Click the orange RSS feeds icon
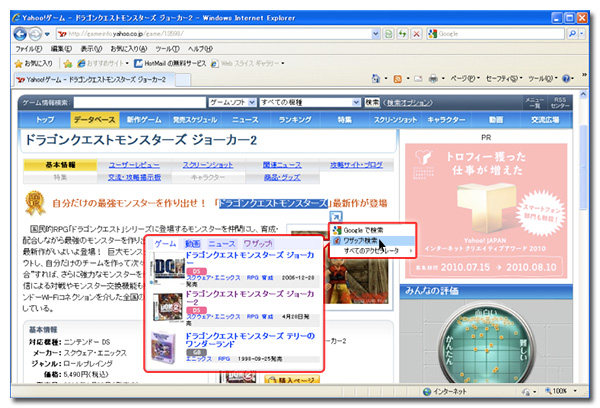 coord(398,79)
